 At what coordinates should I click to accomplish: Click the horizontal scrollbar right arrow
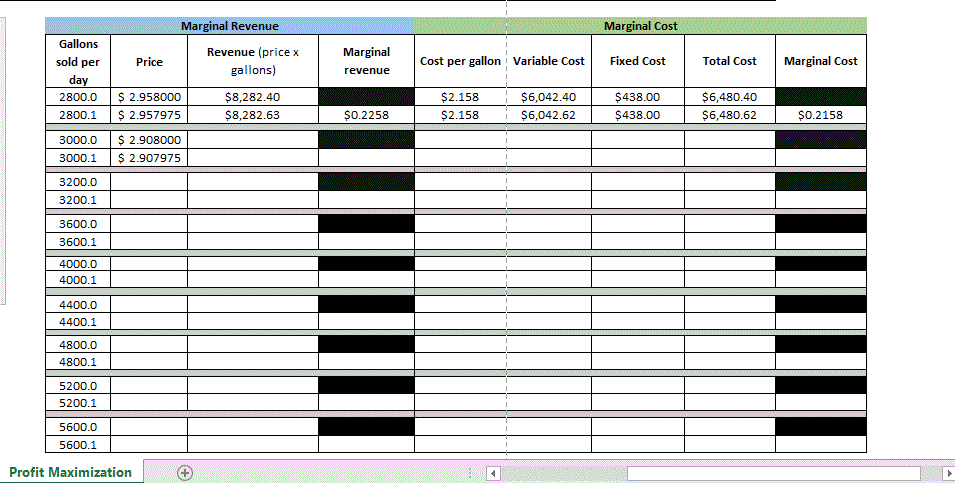[x=948, y=473]
